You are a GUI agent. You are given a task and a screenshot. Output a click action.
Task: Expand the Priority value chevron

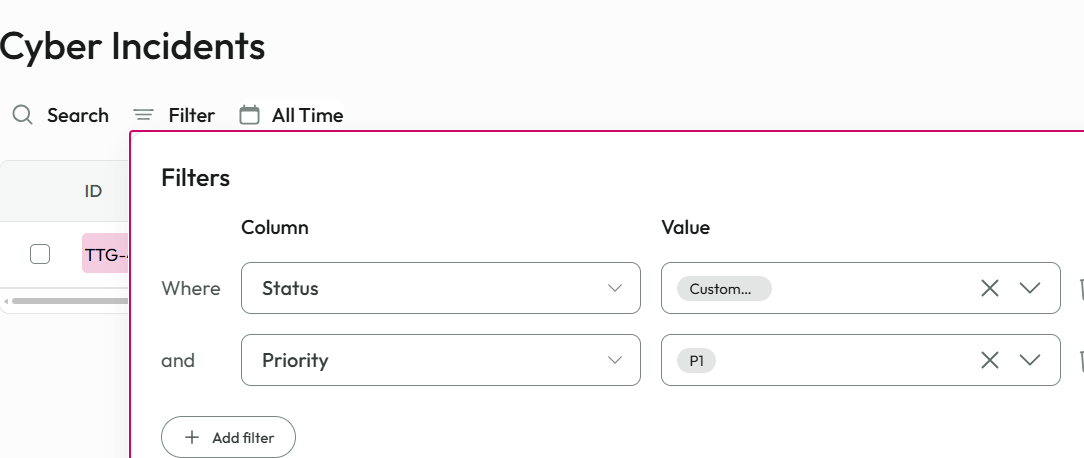tap(1030, 360)
